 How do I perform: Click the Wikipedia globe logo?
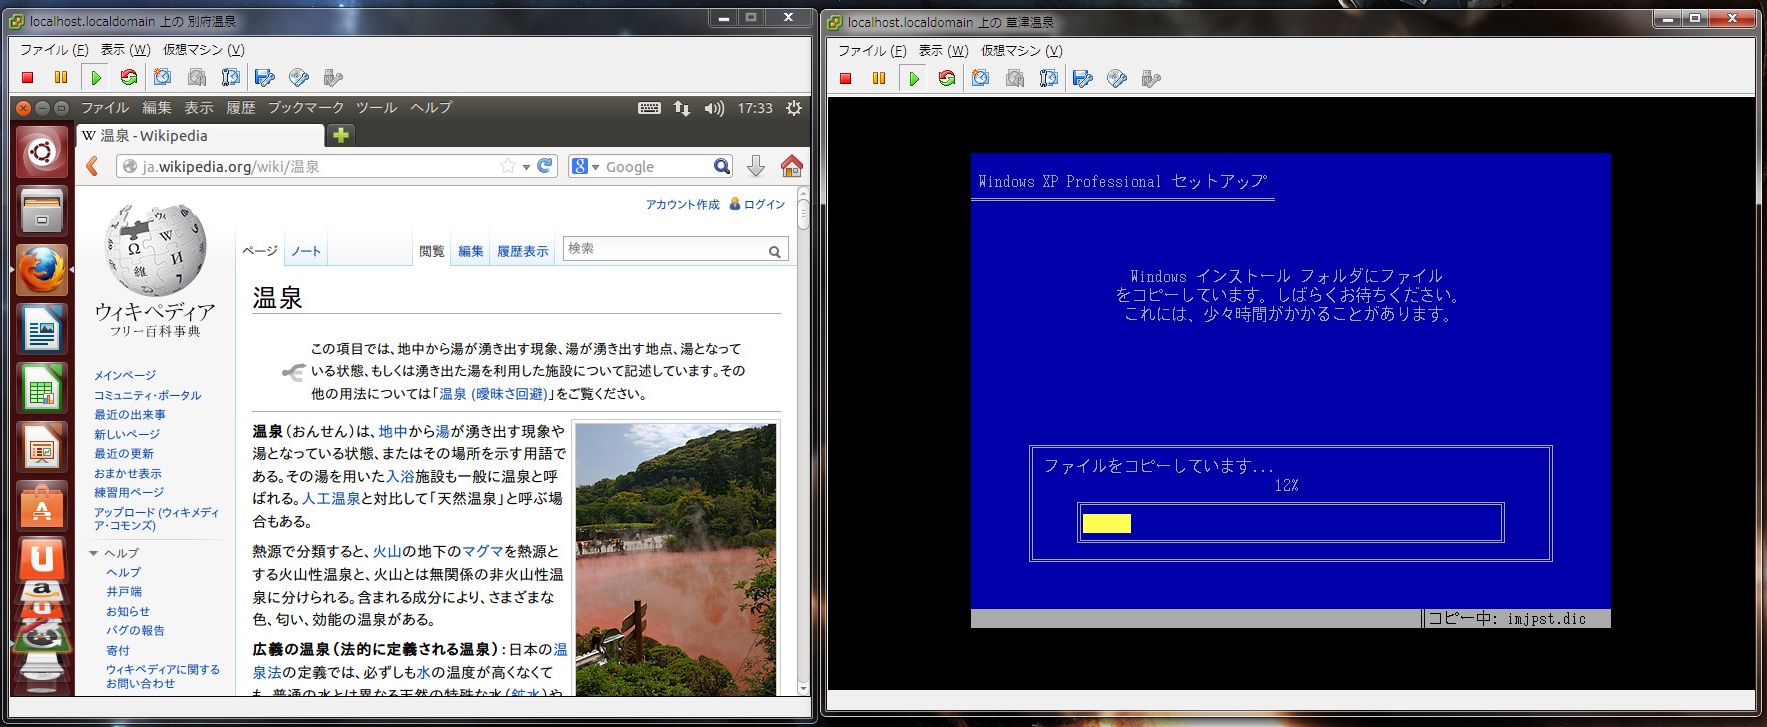point(156,250)
